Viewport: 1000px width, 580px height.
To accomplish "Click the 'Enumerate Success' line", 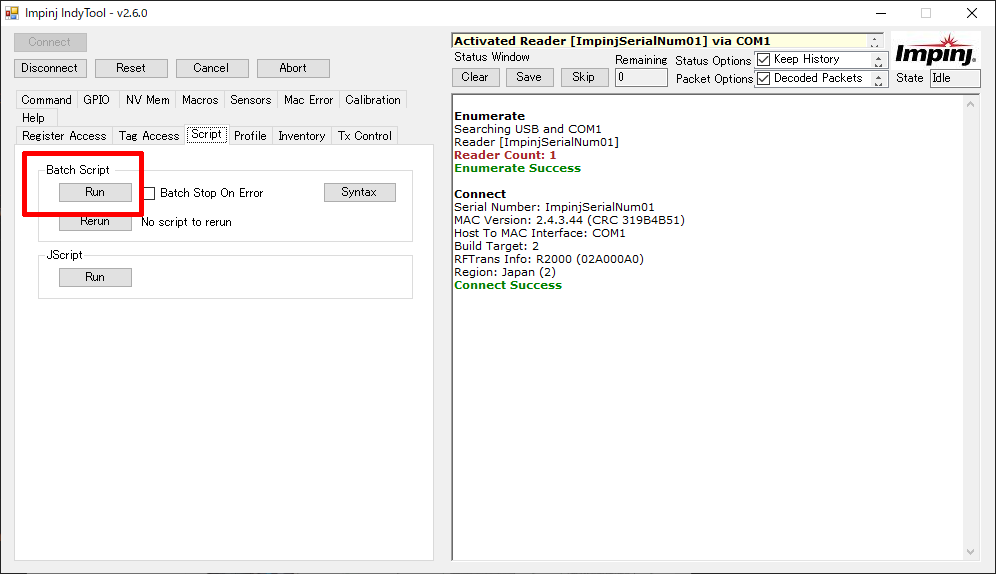I will tap(520, 169).
